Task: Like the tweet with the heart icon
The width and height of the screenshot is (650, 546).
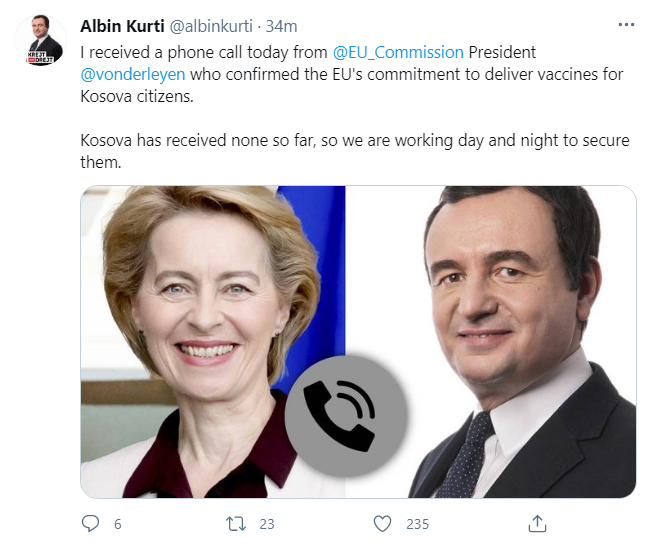Action: click(382, 523)
